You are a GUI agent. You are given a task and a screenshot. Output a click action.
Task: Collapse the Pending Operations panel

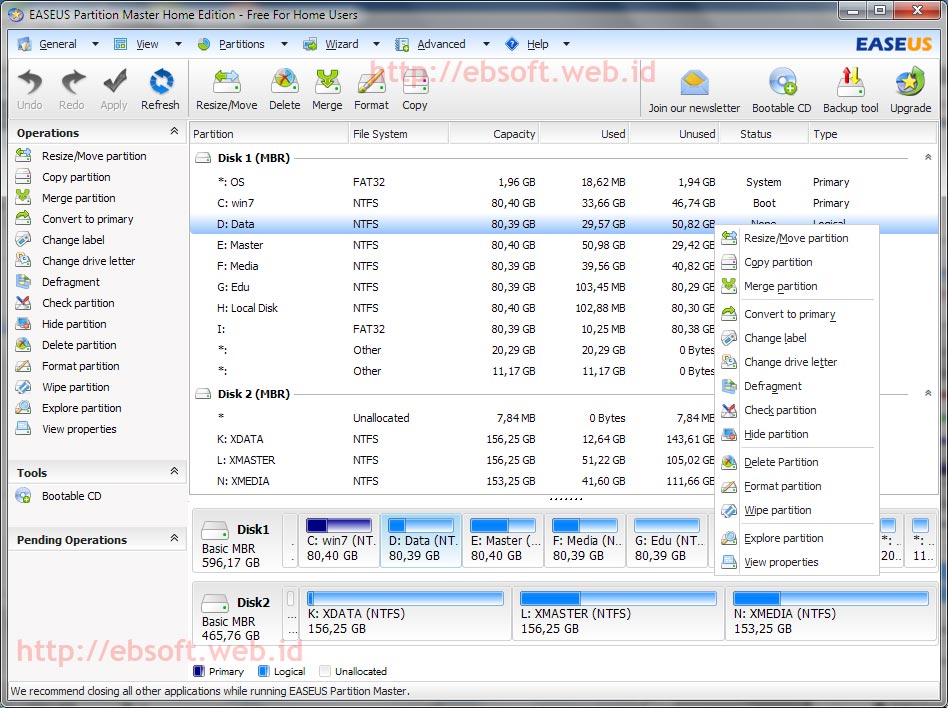point(174,538)
